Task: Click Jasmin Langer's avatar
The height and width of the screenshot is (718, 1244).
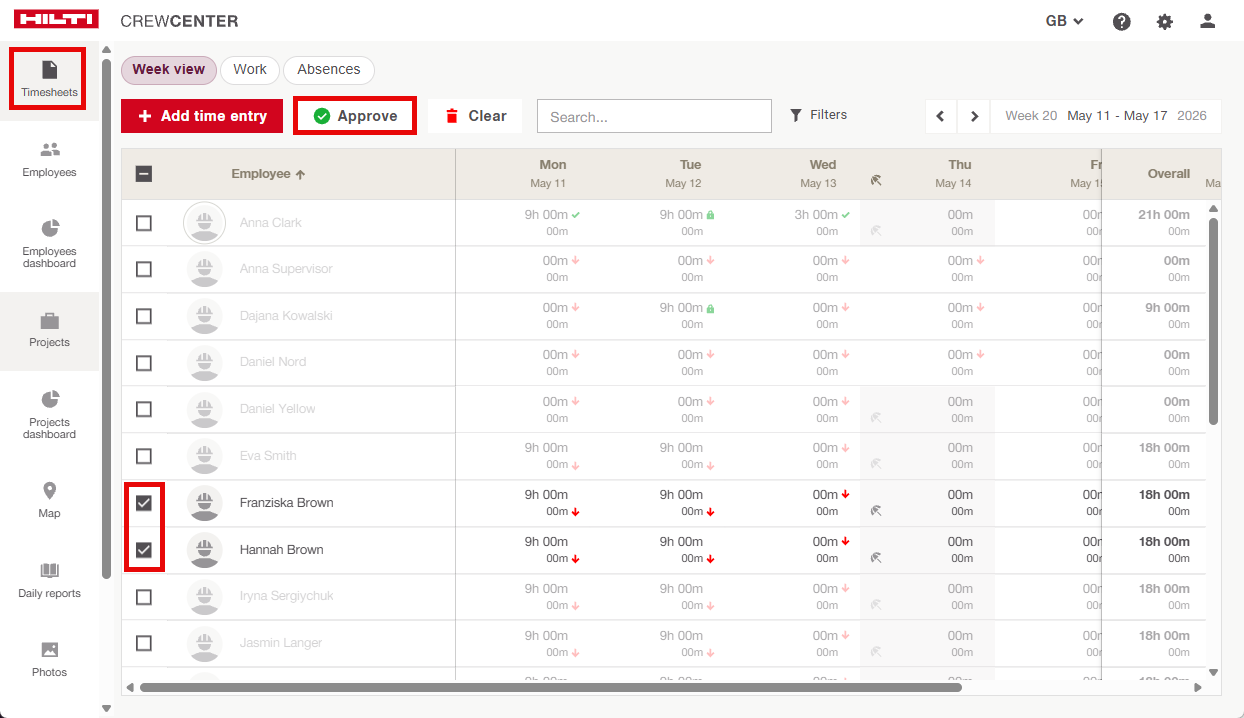Action: [x=205, y=643]
